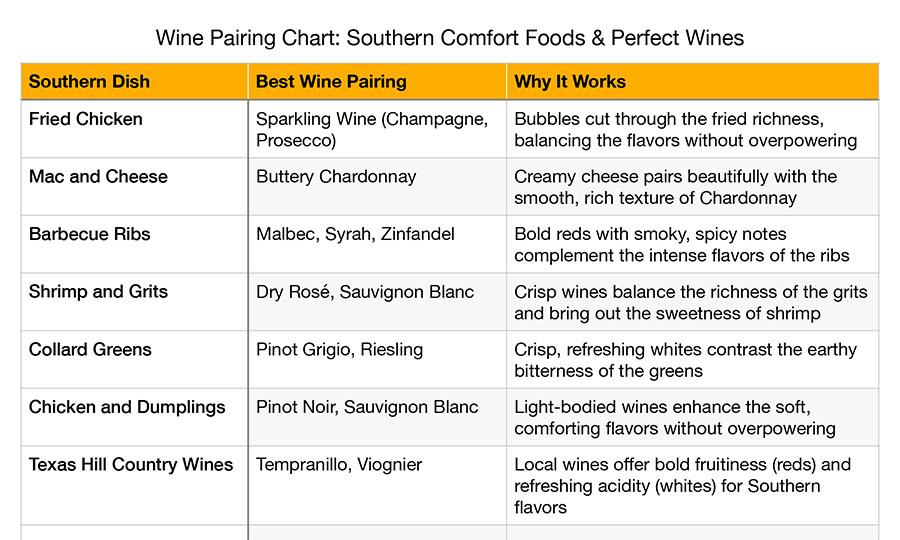Viewport: 900px width, 540px height.
Task: Click the 'Buttery Chardonnay' cell
Action: point(377,187)
